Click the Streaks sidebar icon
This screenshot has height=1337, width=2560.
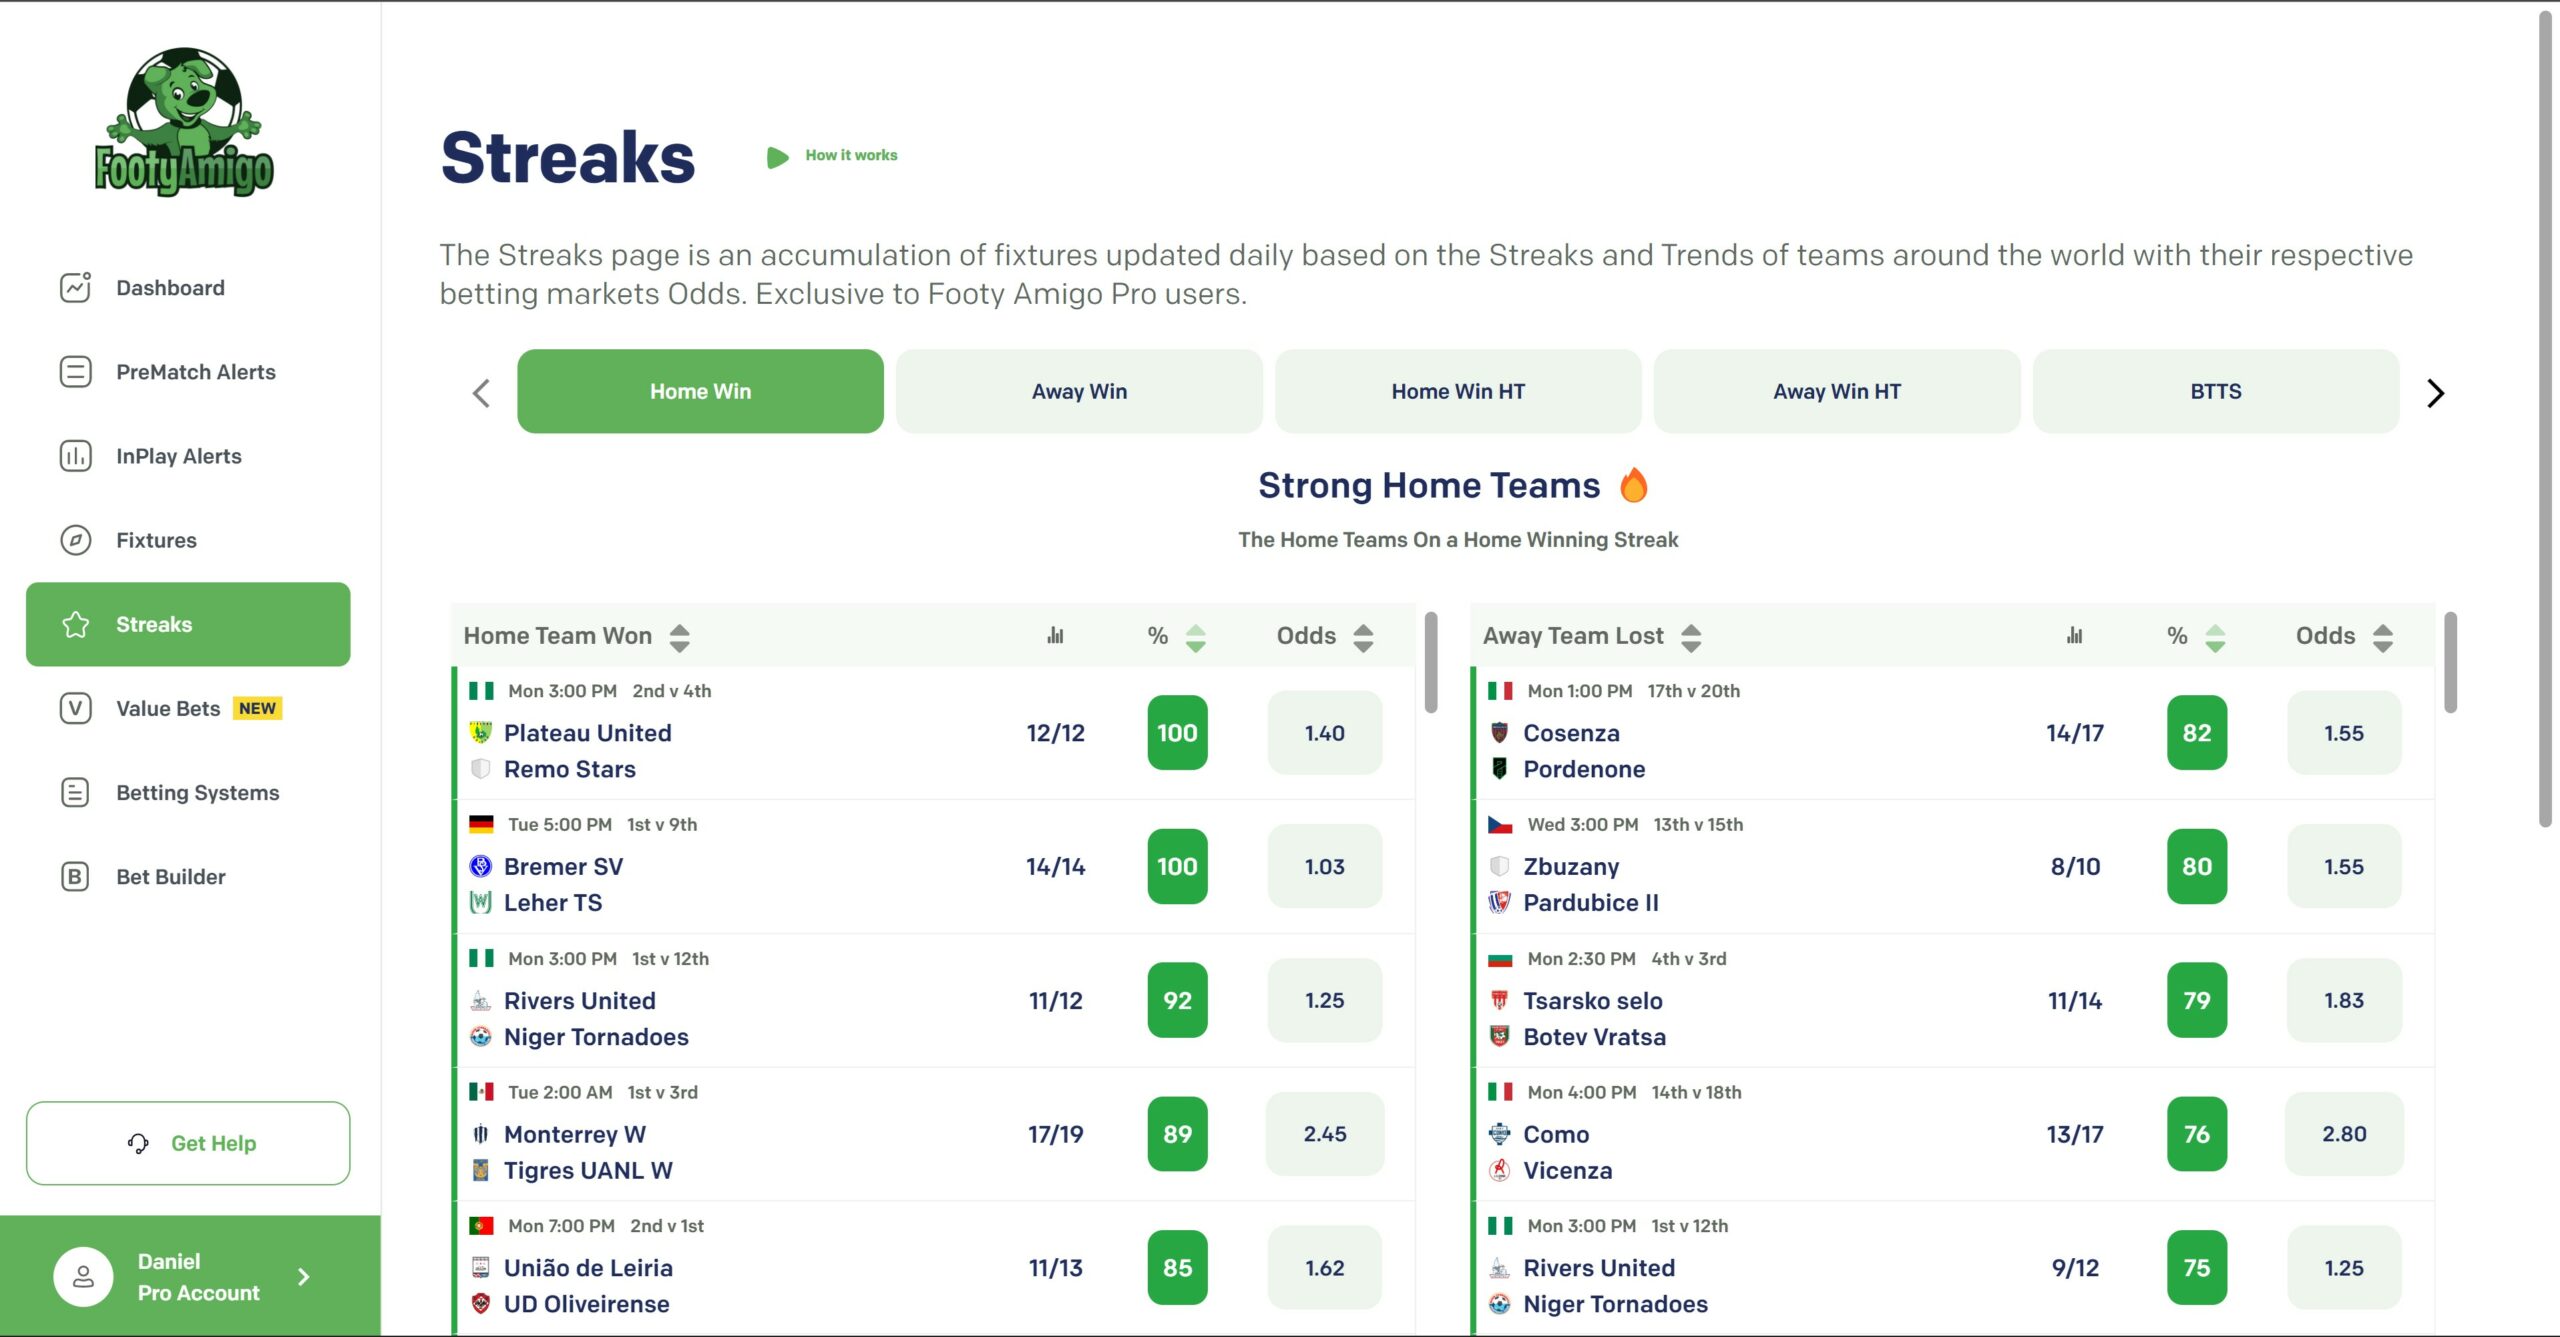click(x=76, y=624)
